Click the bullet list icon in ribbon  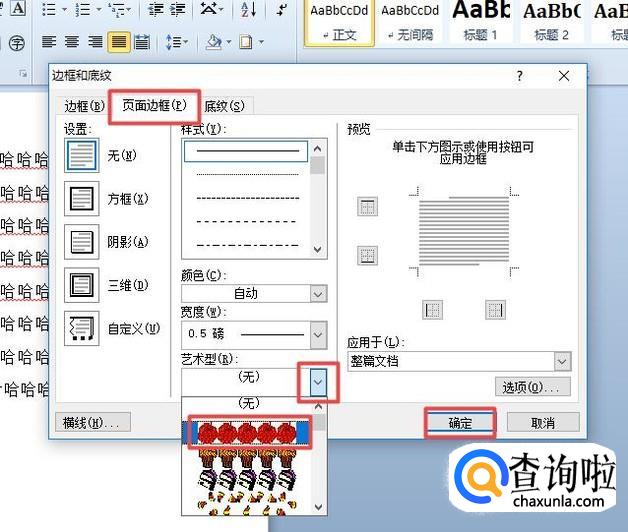pyautogui.click(x=49, y=9)
